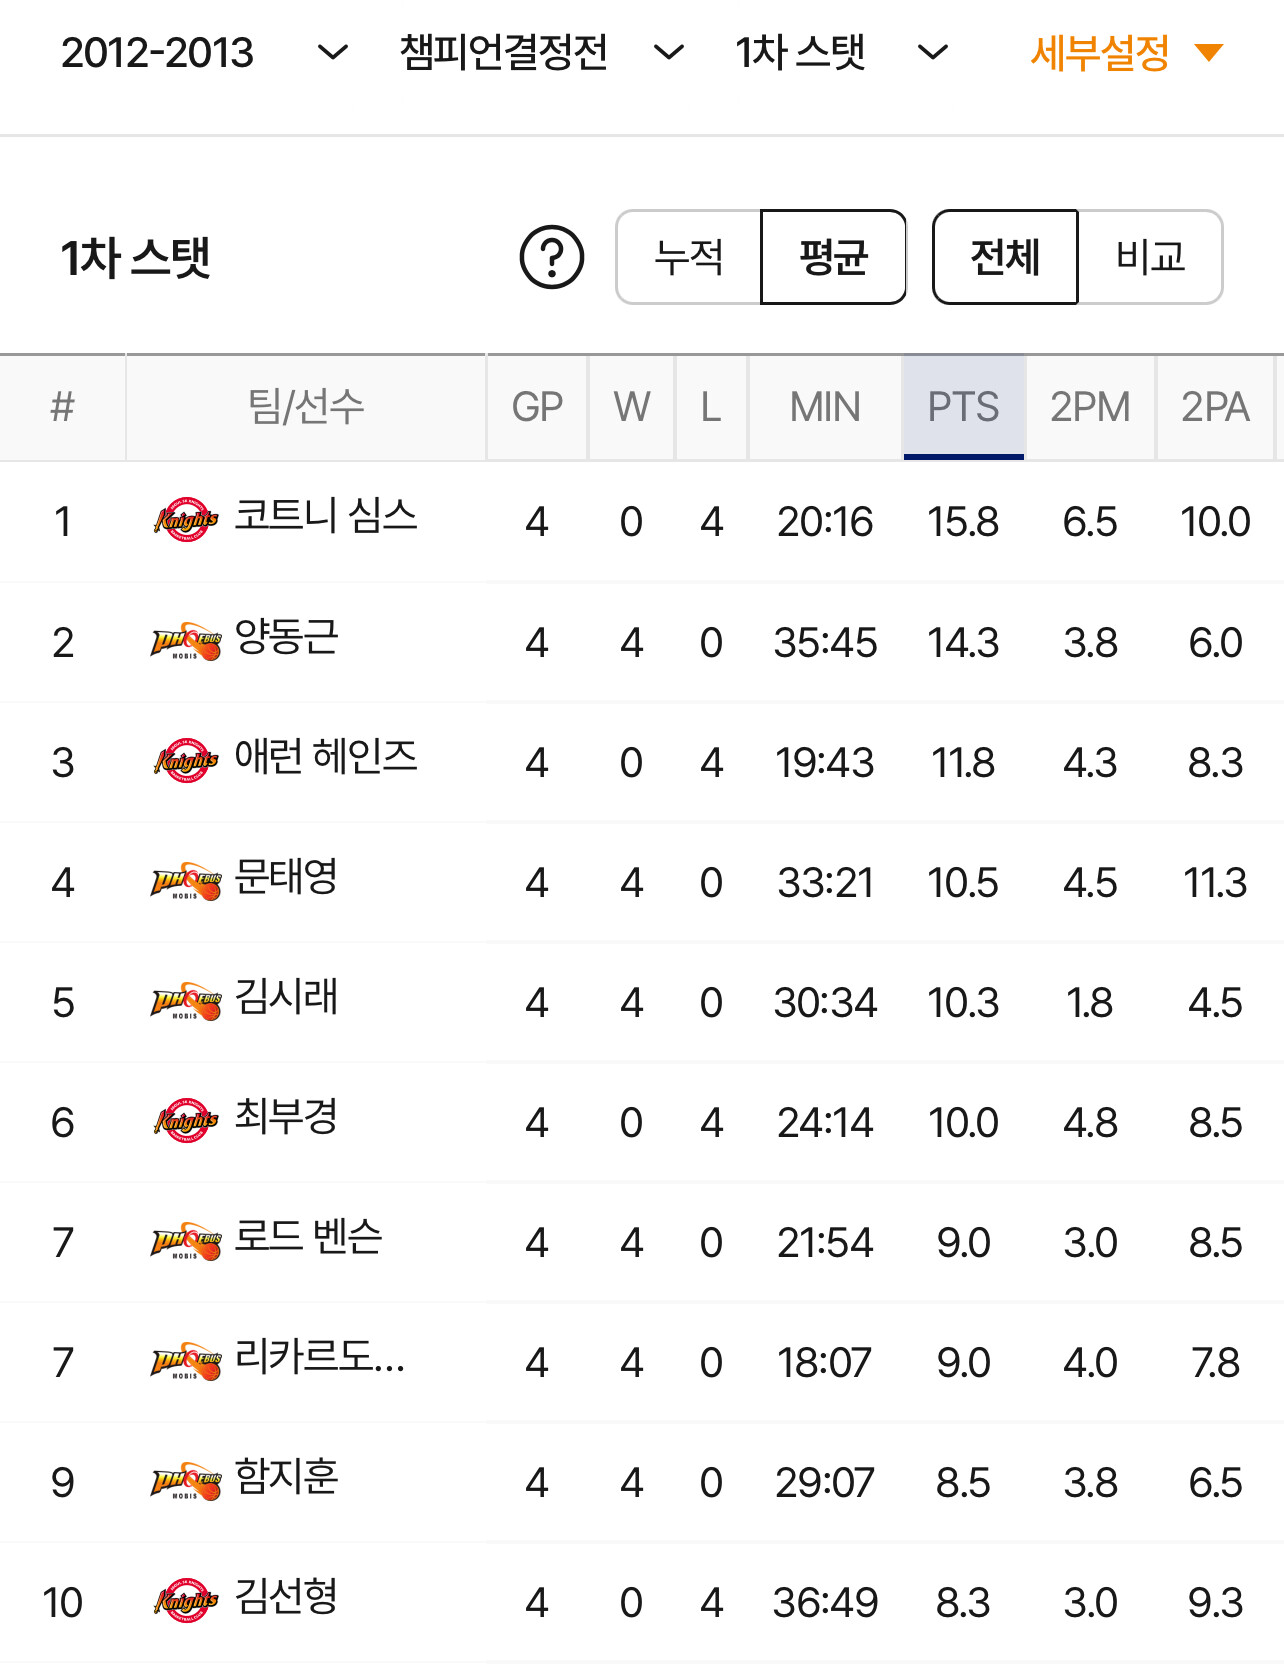Image resolution: width=1284 pixels, height=1669 pixels.
Task: Click Knights logo beside 애런 헤인즈
Action: pos(186,761)
